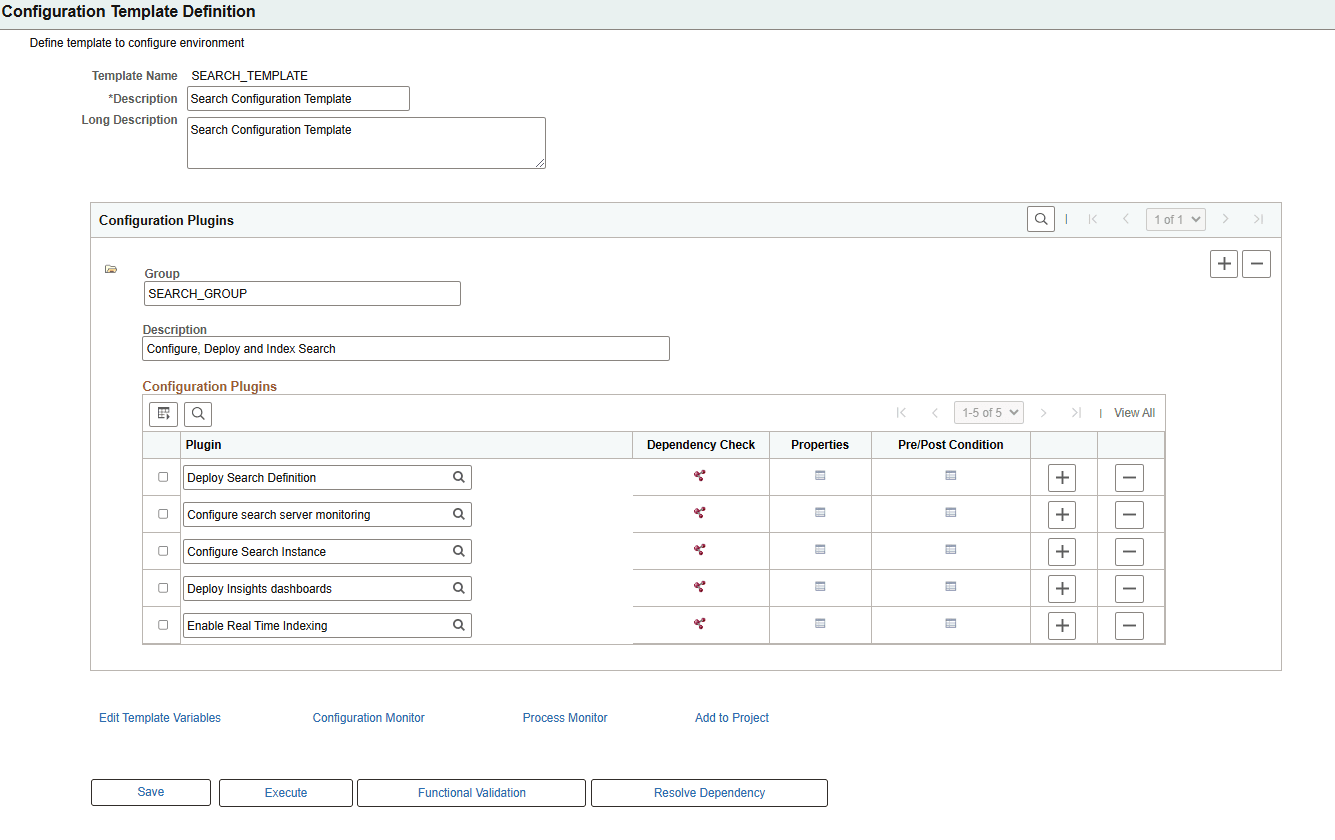
Task: Open the 1-5 of 5 rows dropdown
Action: [x=988, y=412]
